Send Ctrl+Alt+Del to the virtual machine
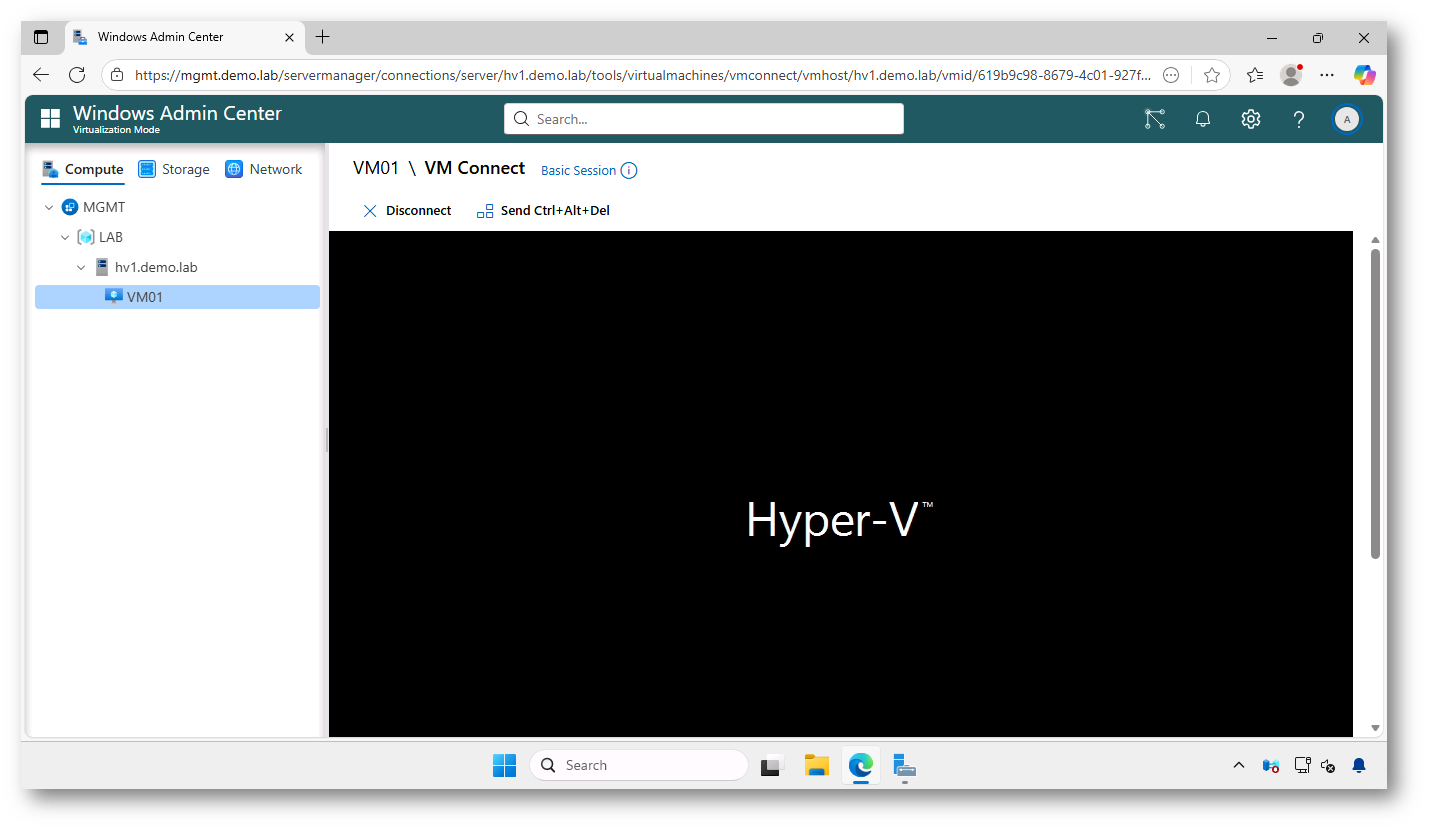Image resolution: width=1429 pixels, height=831 pixels. pyautogui.click(x=556, y=210)
